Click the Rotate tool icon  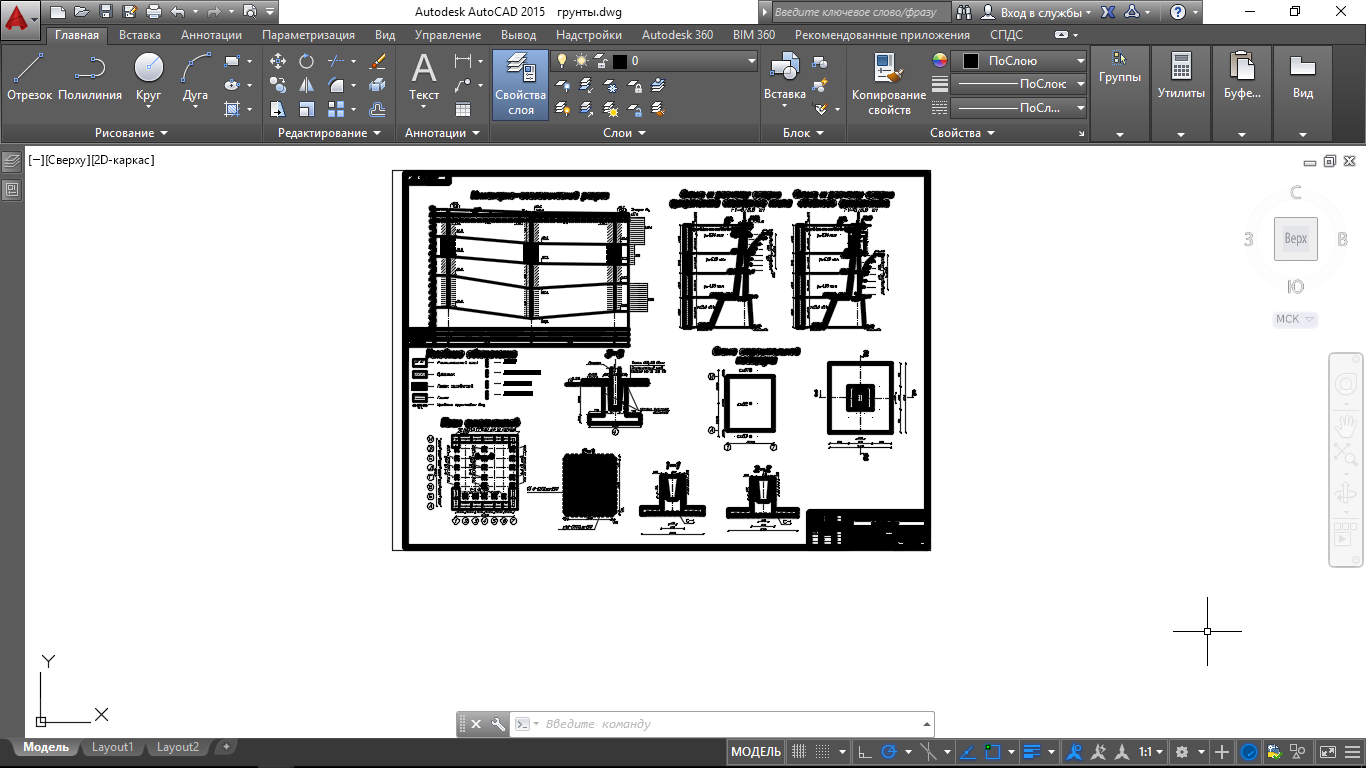307,61
